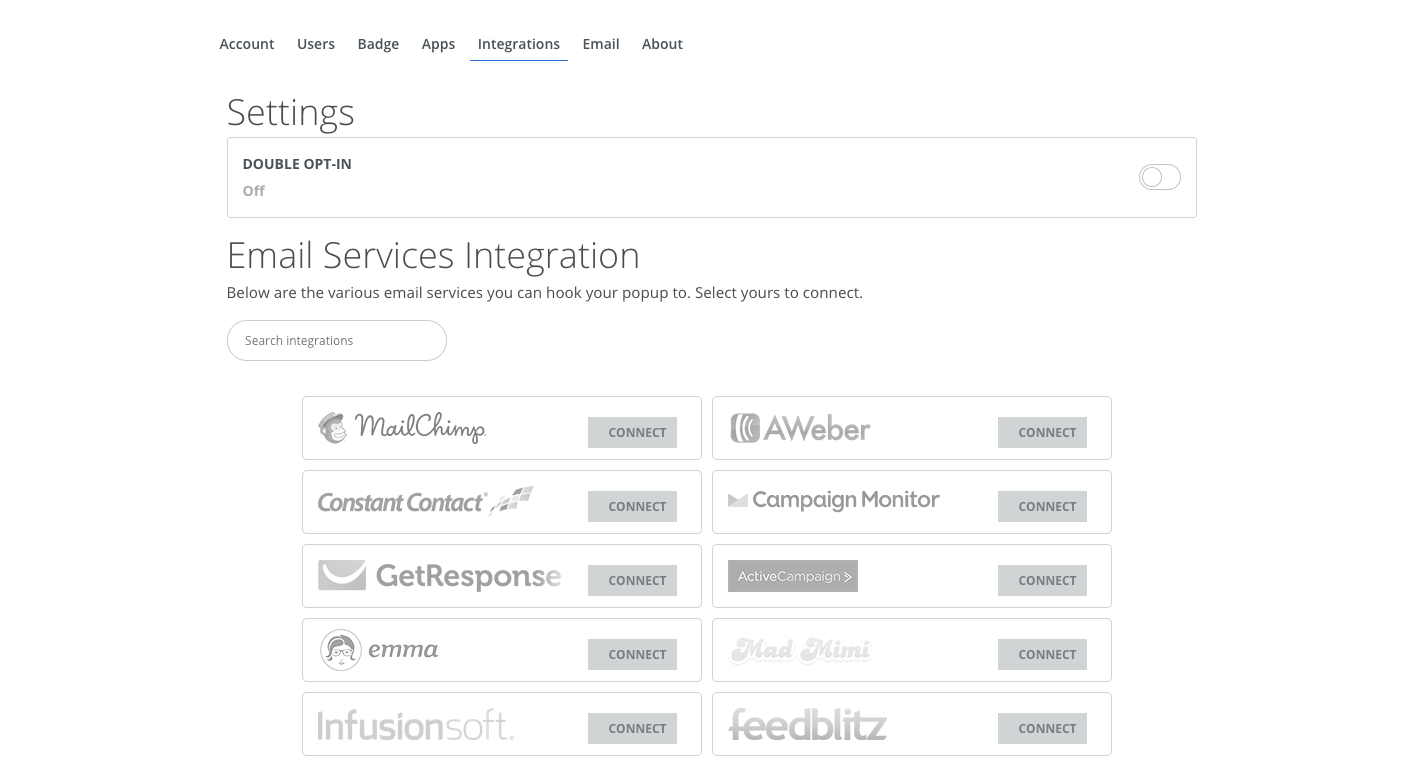Go to the Apps tab
Image resolution: width=1424 pixels, height=759 pixels.
[438, 44]
